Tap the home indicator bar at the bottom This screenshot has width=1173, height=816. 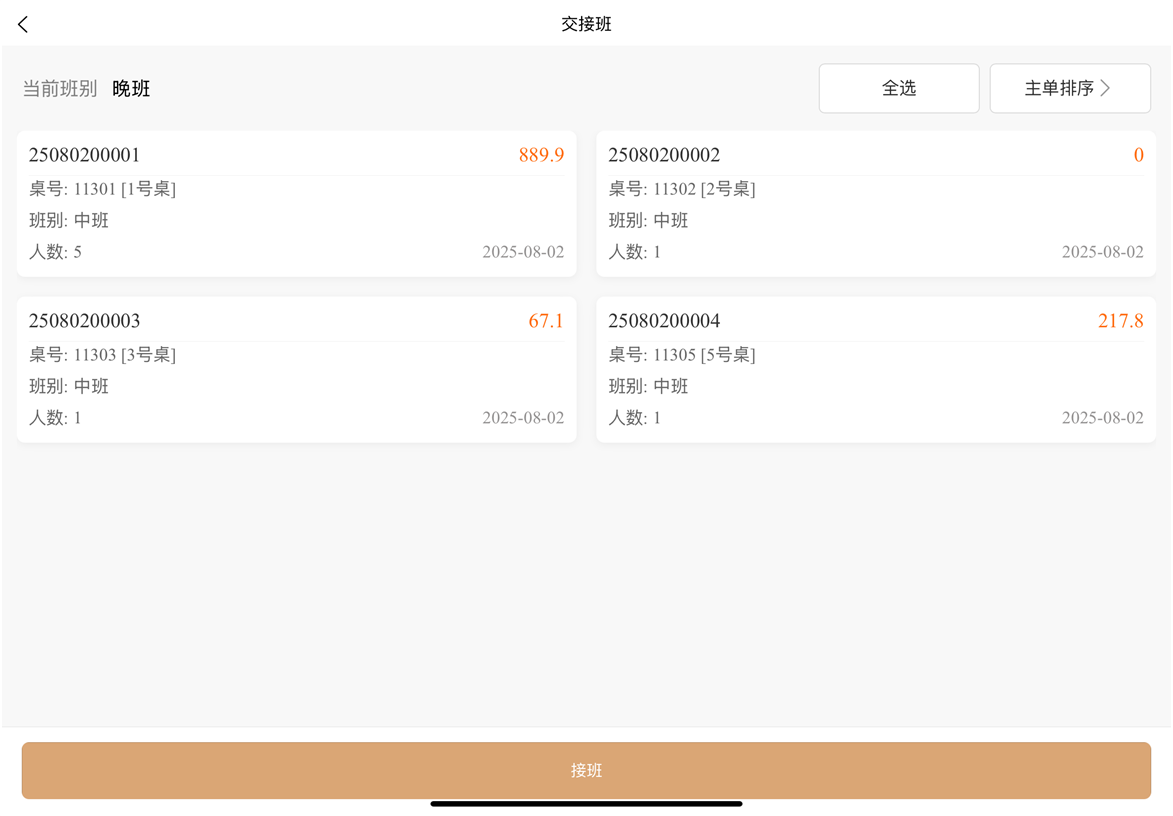(586, 803)
